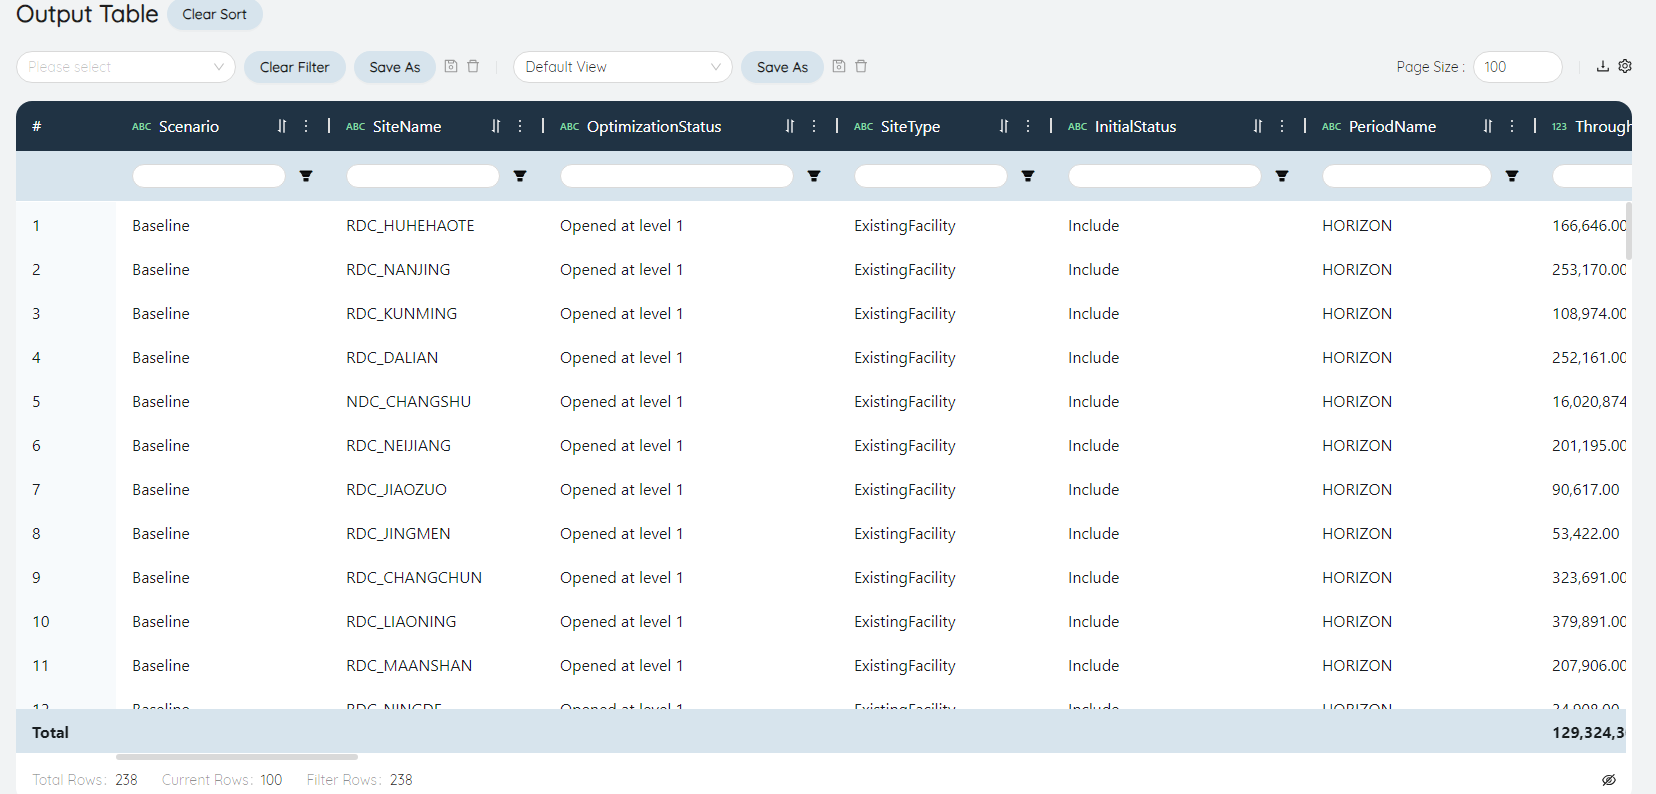Click Save As next to Default View

tap(782, 67)
